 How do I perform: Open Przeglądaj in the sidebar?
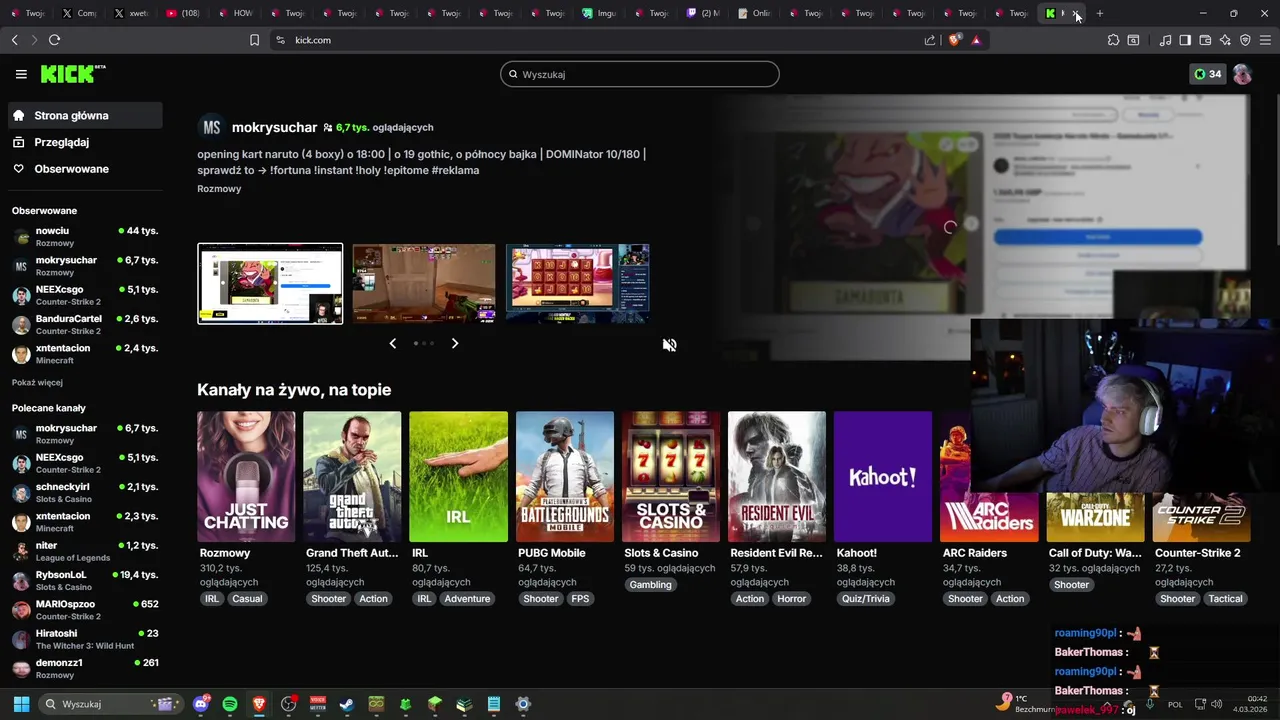click(84, 142)
